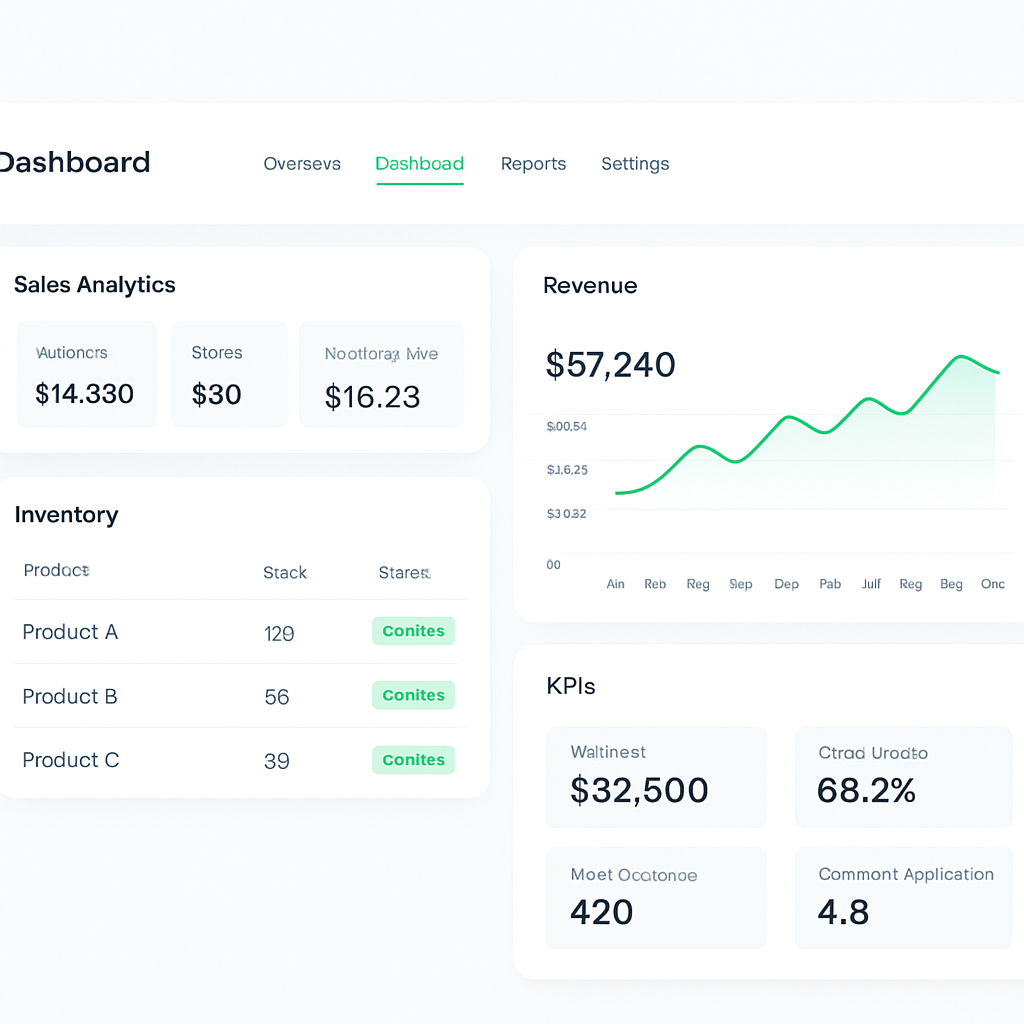Image resolution: width=1024 pixels, height=1024 pixels.
Task: Click the highest peak of the revenue line
Action: coord(960,357)
